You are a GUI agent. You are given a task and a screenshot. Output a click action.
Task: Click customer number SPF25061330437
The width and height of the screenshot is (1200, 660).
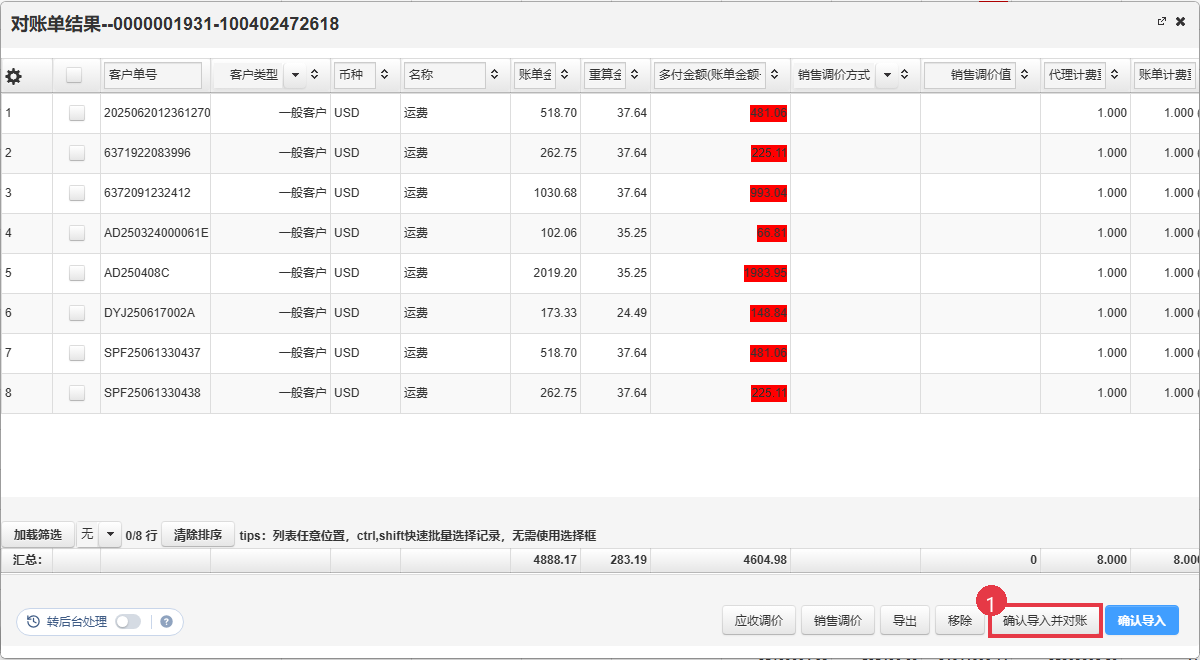pos(152,353)
